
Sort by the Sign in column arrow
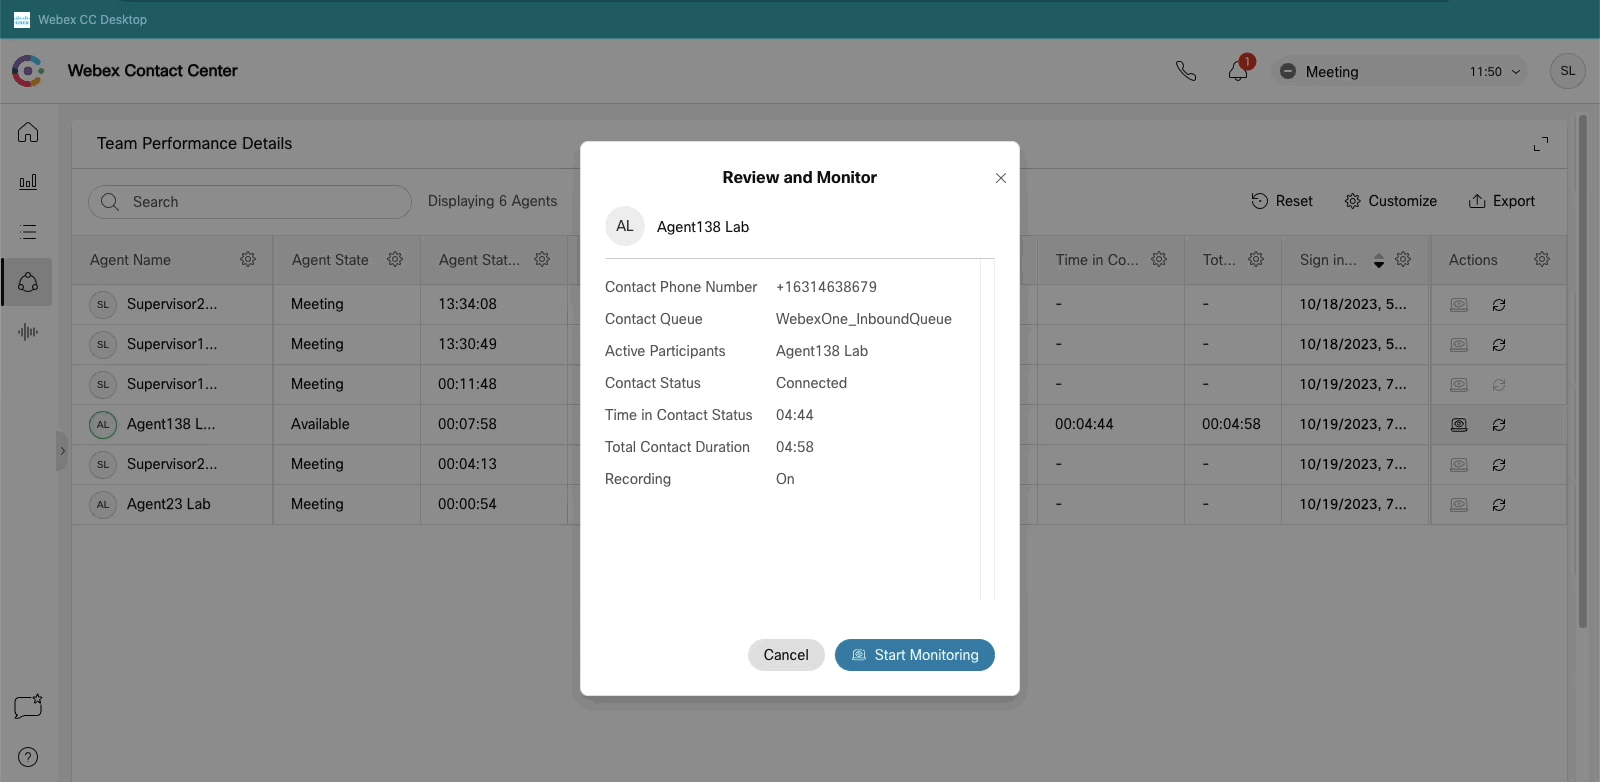[1378, 260]
